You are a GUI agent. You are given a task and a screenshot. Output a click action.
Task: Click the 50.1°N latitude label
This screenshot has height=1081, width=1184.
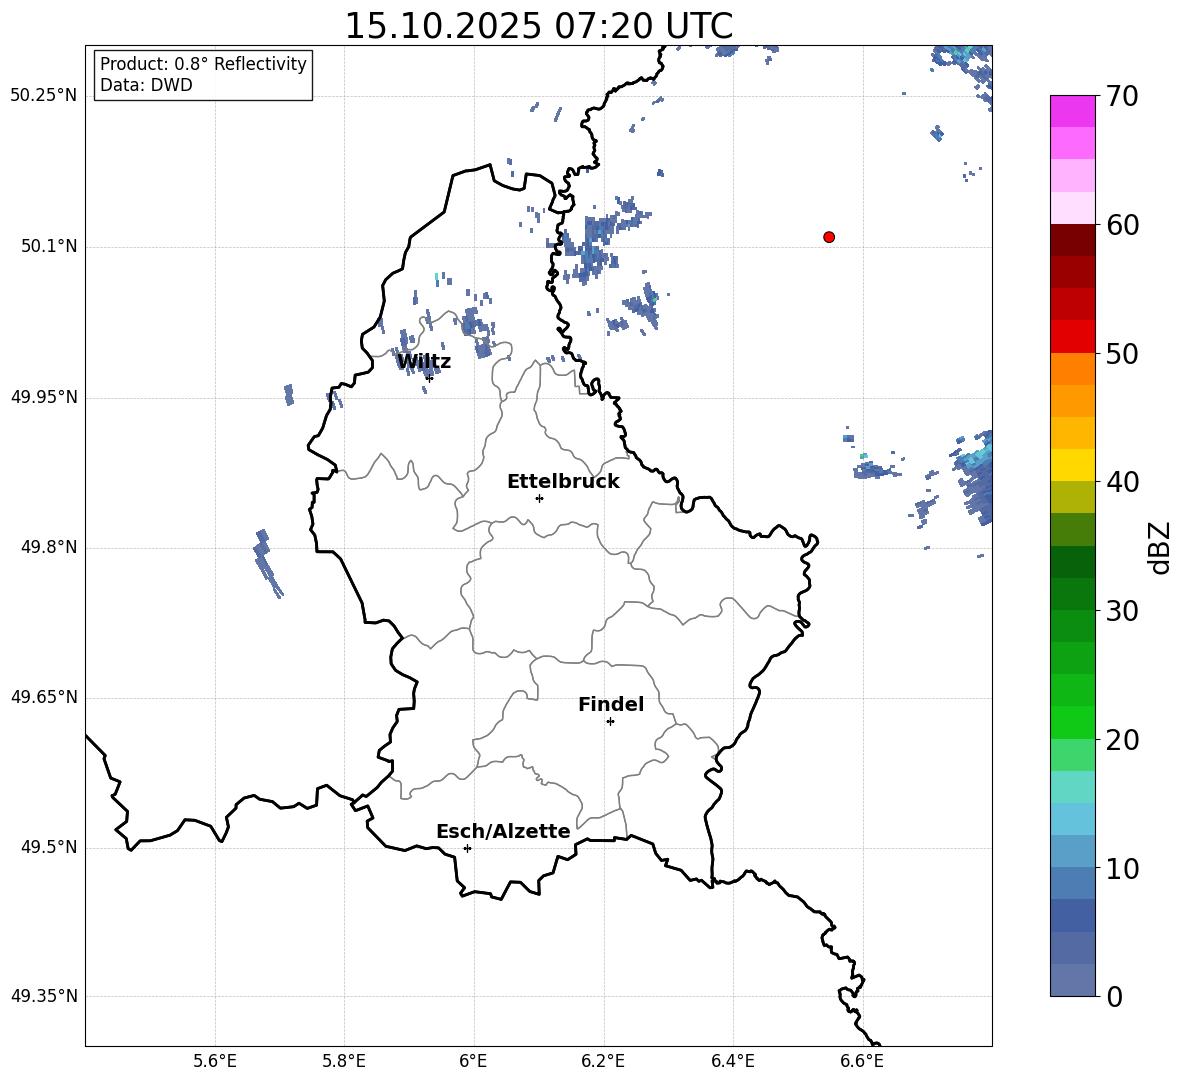click(x=49, y=247)
